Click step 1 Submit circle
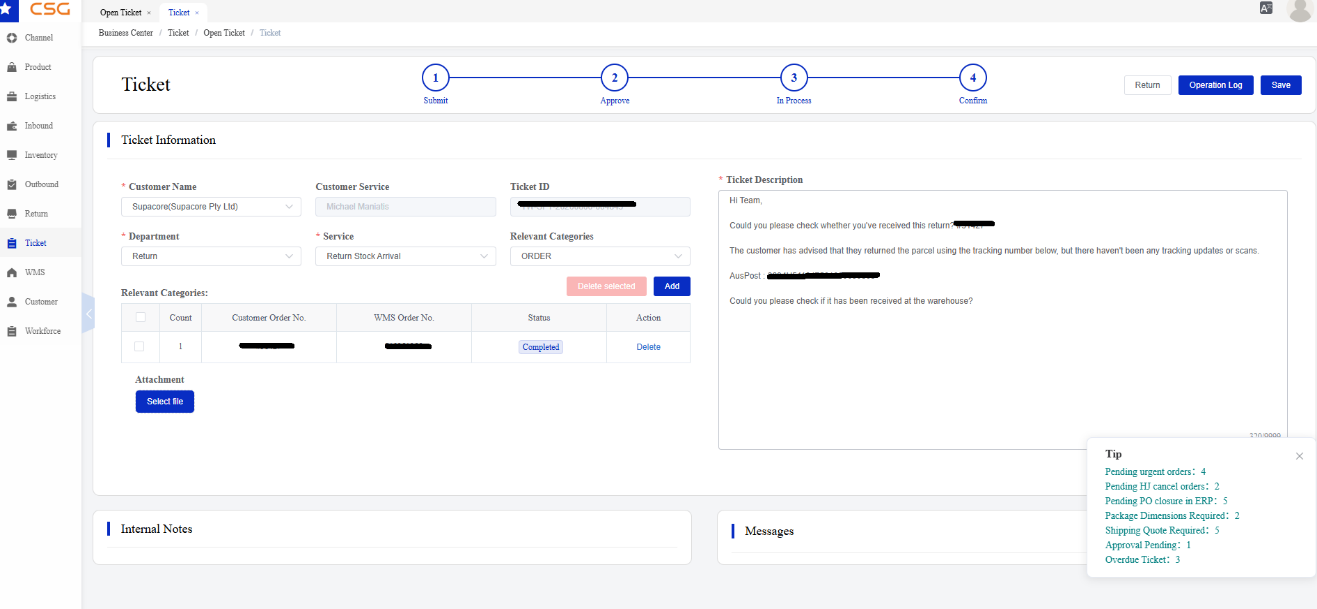 tap(436, 77)
